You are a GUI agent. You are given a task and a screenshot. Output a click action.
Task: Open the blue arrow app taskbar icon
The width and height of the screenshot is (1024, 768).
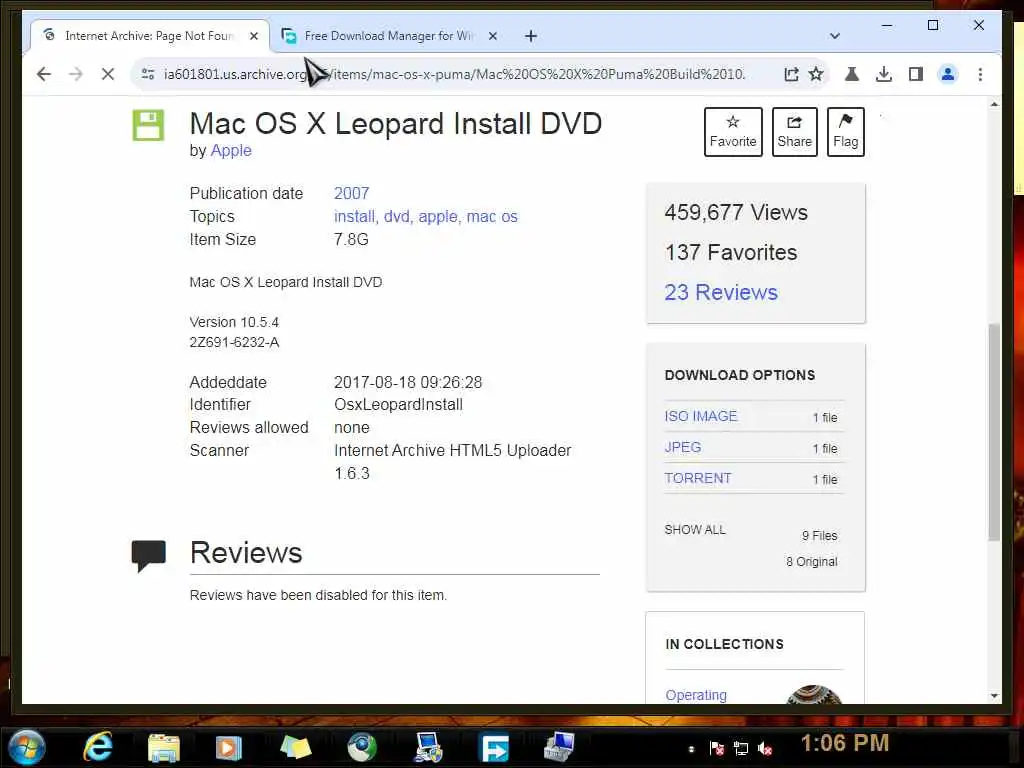495,748
